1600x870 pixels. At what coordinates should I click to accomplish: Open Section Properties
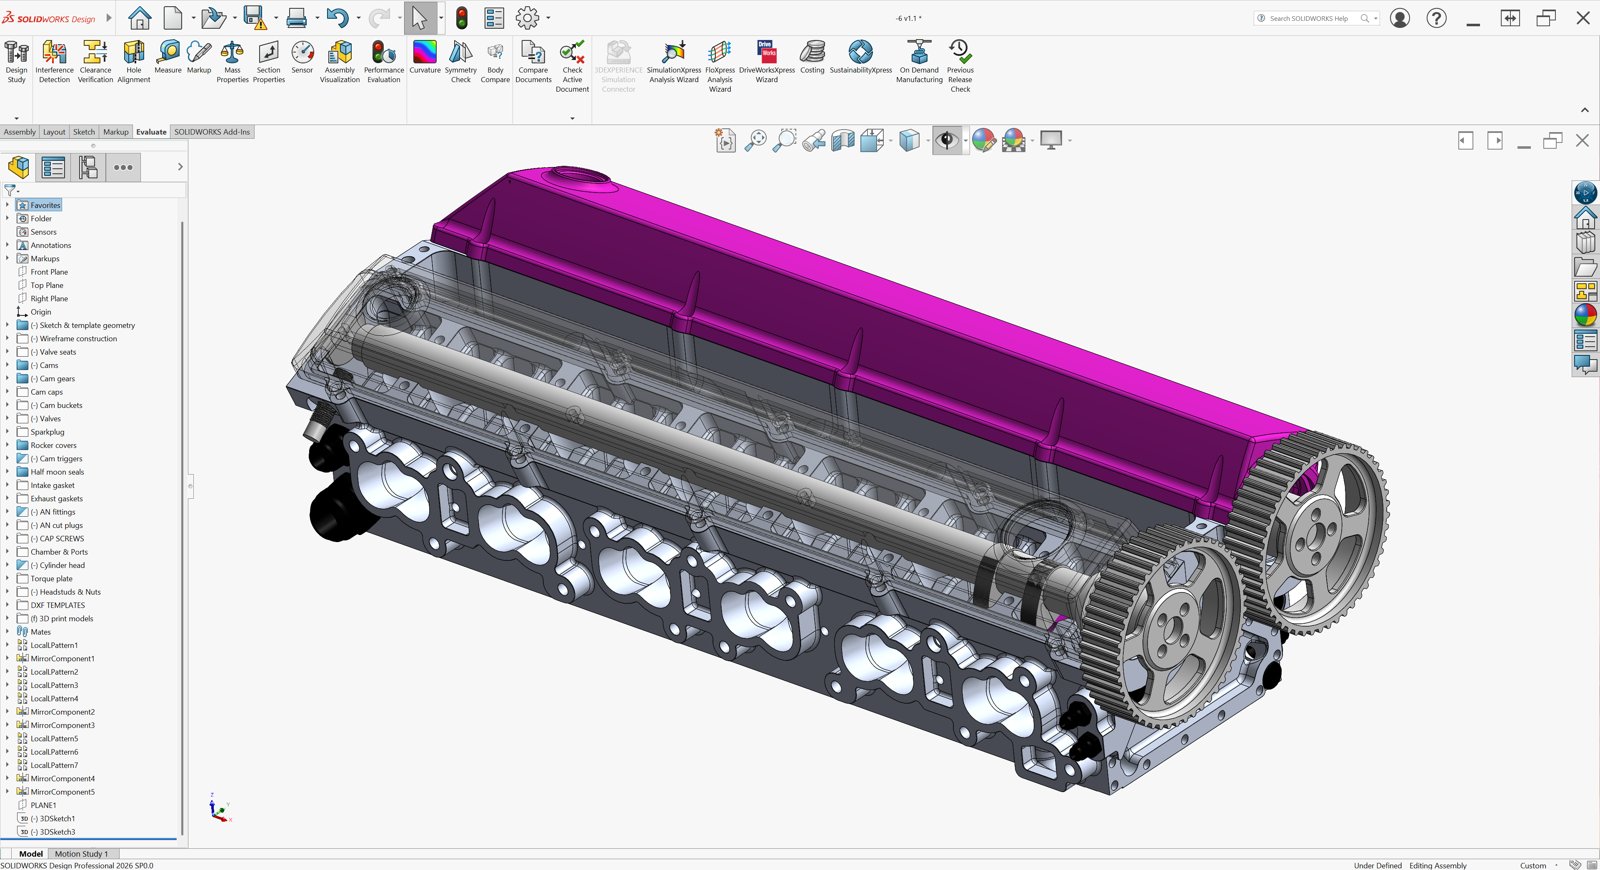[x=268, y=62]
